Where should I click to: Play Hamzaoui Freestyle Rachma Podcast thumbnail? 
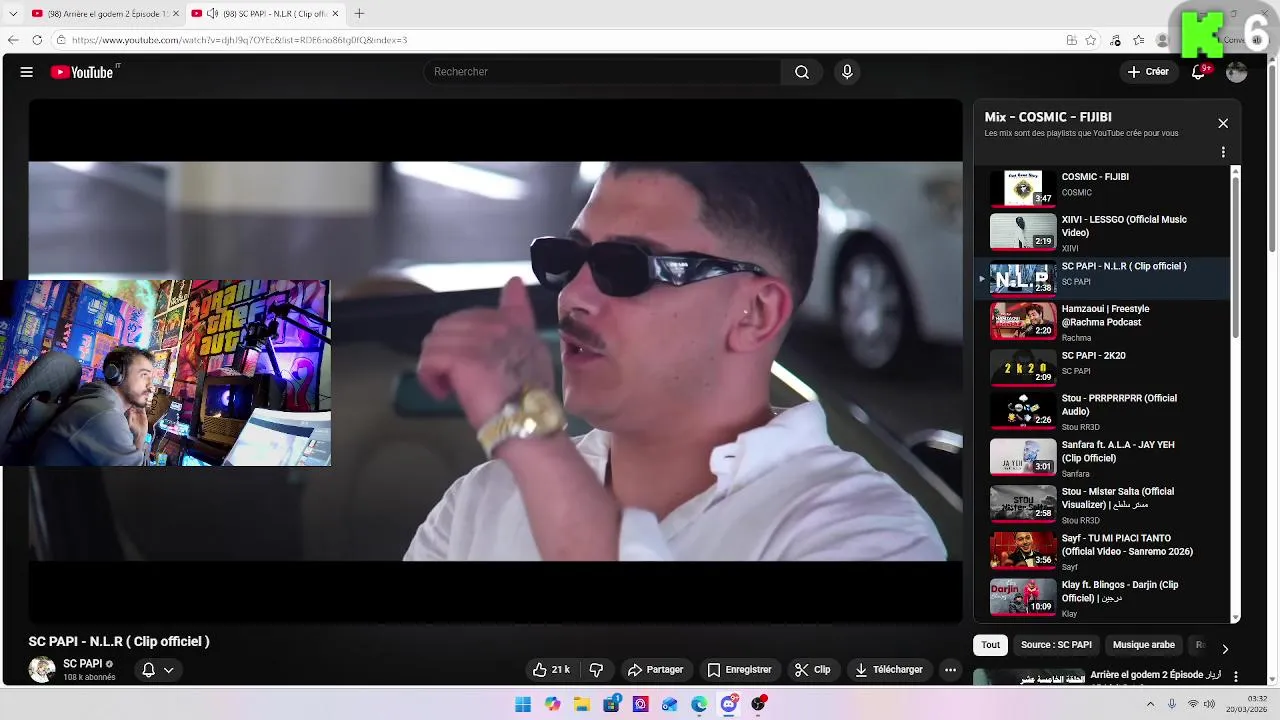[1023, 320]
